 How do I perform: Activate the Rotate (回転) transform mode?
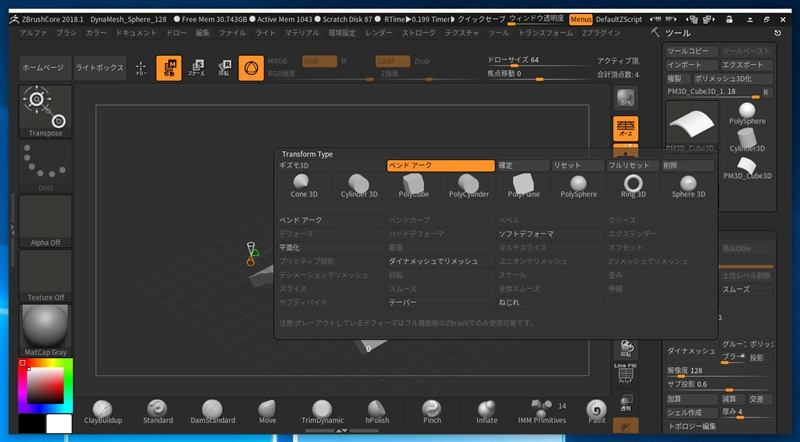(x=224, y=68)
